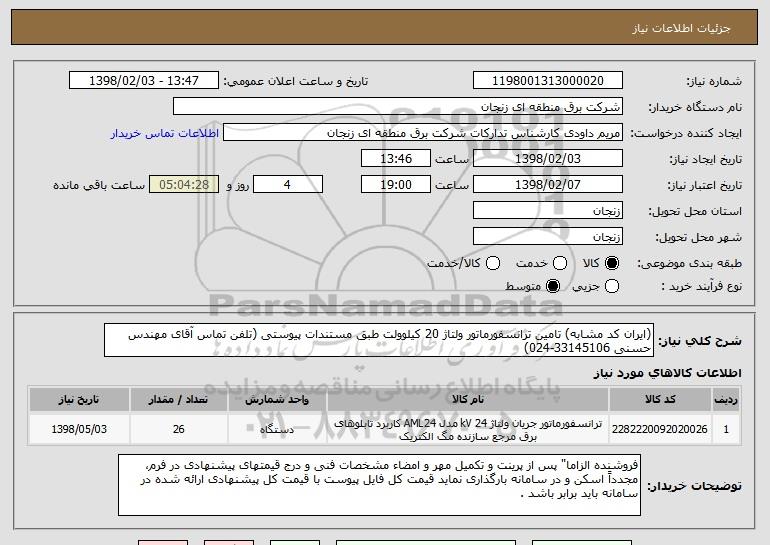Click the تاریخ نیاز column header
This screenshot has width=770, height=545.
pos(79,400)
